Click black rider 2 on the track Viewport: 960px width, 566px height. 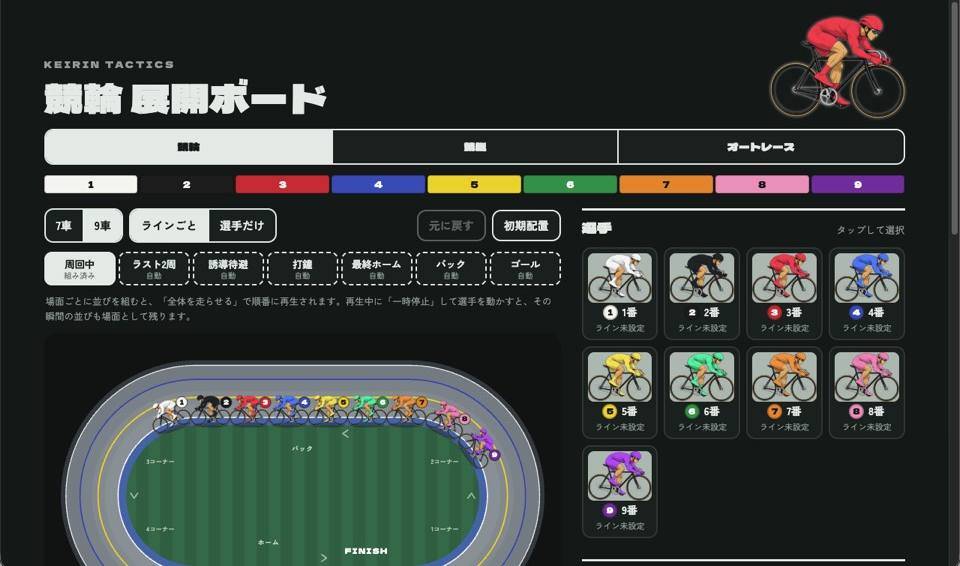coord(211,409)
